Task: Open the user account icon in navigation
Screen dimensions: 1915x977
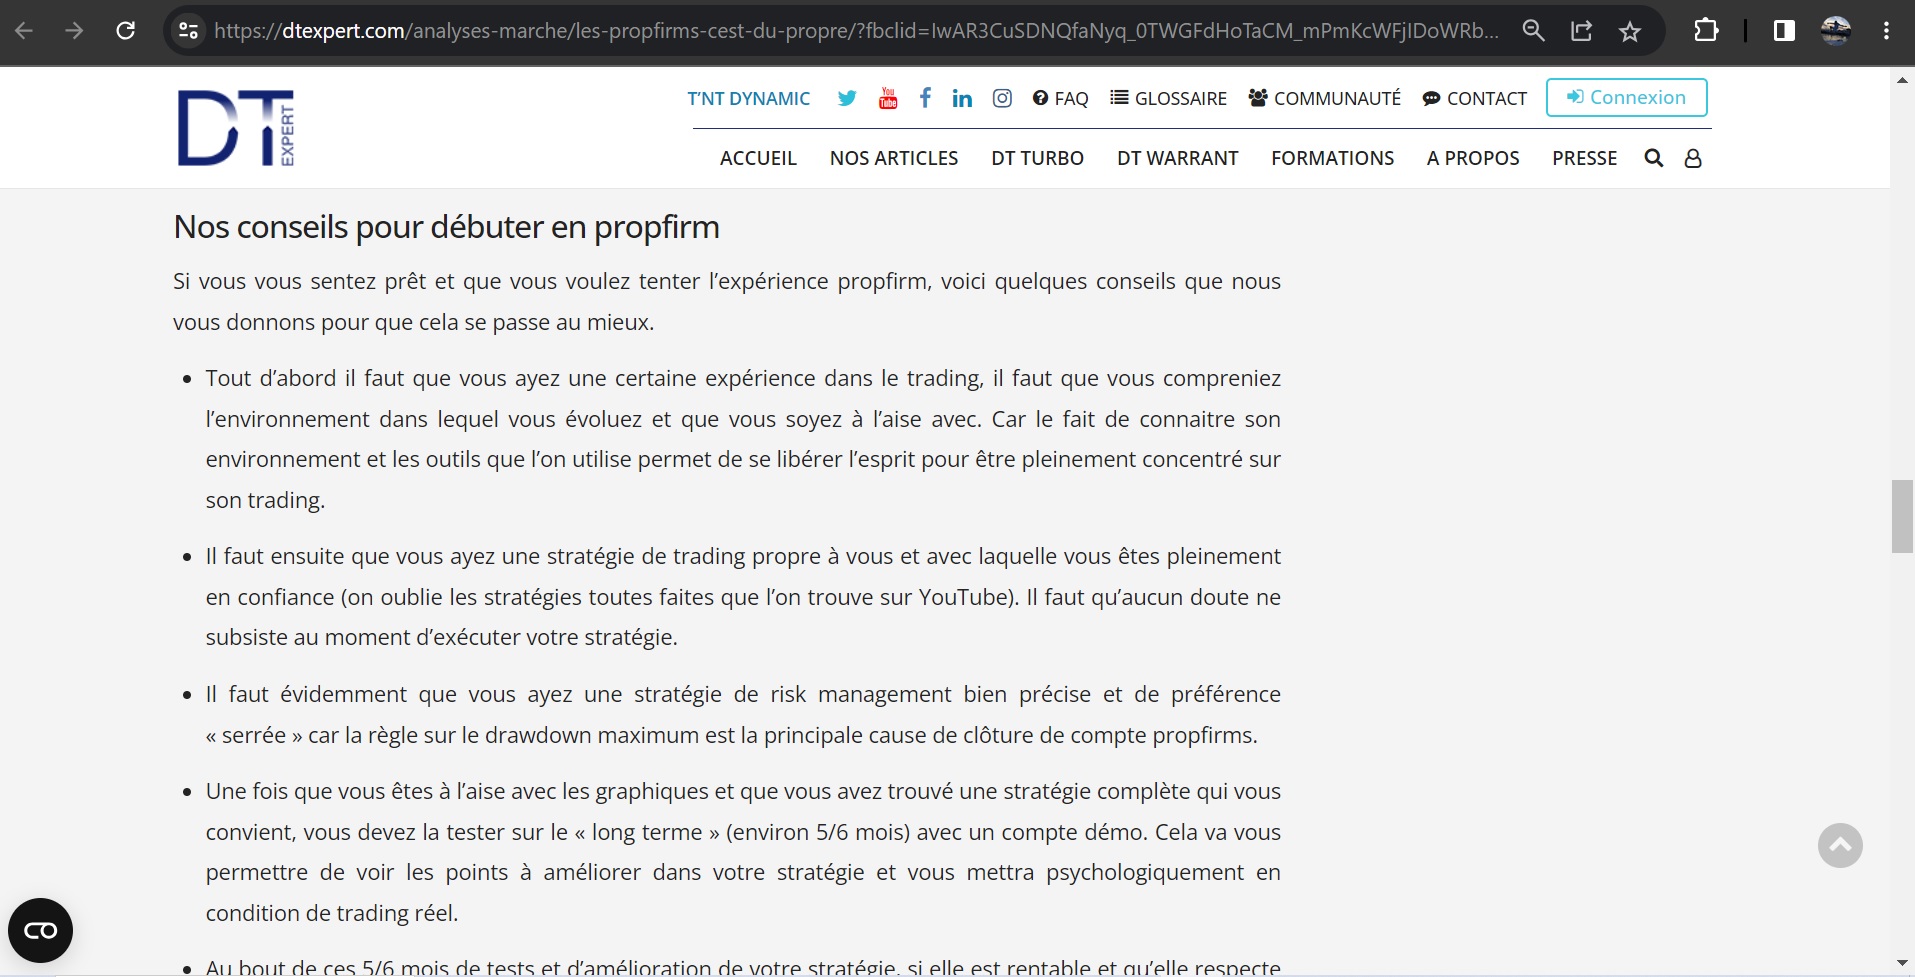Action: [x=1693, y=158]
